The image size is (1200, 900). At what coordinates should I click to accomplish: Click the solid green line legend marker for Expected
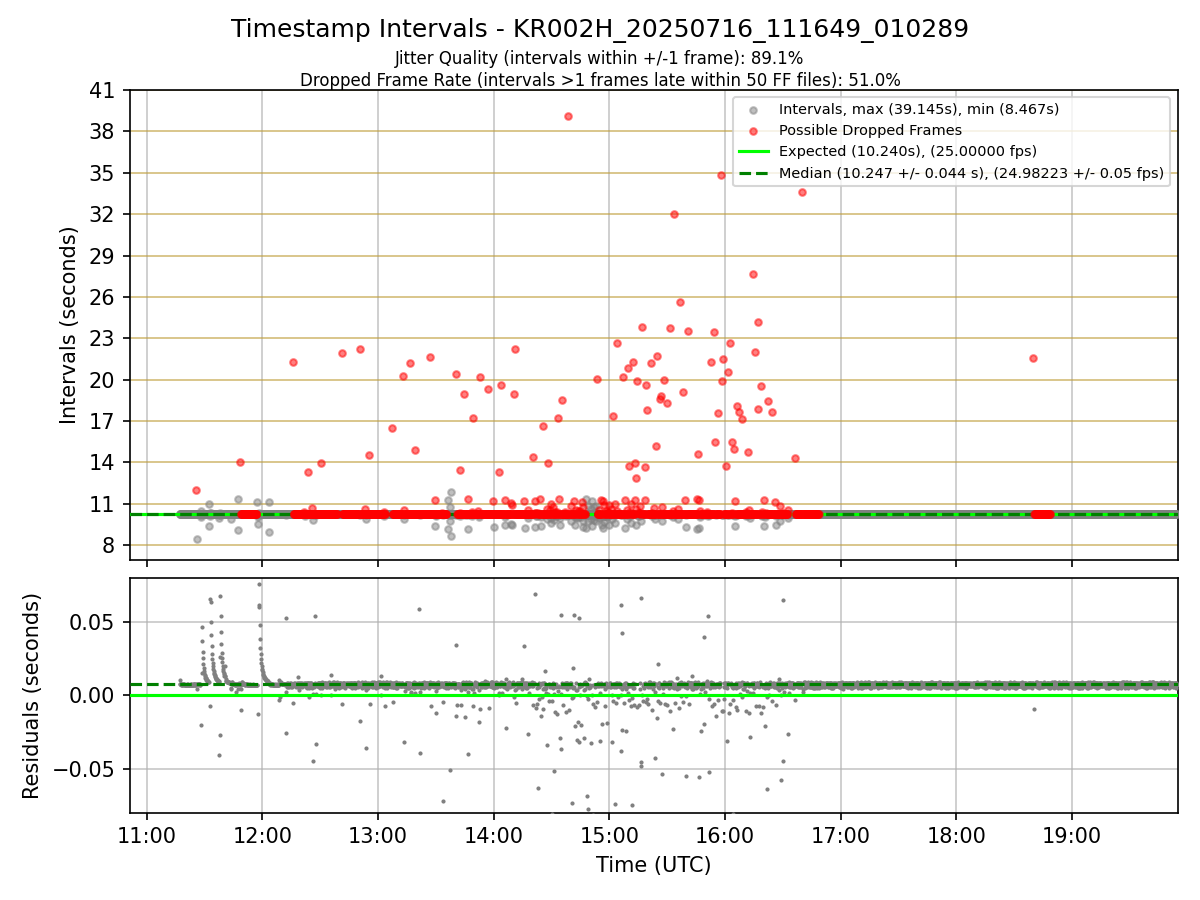pyautogui.click(x=755, y=152)
